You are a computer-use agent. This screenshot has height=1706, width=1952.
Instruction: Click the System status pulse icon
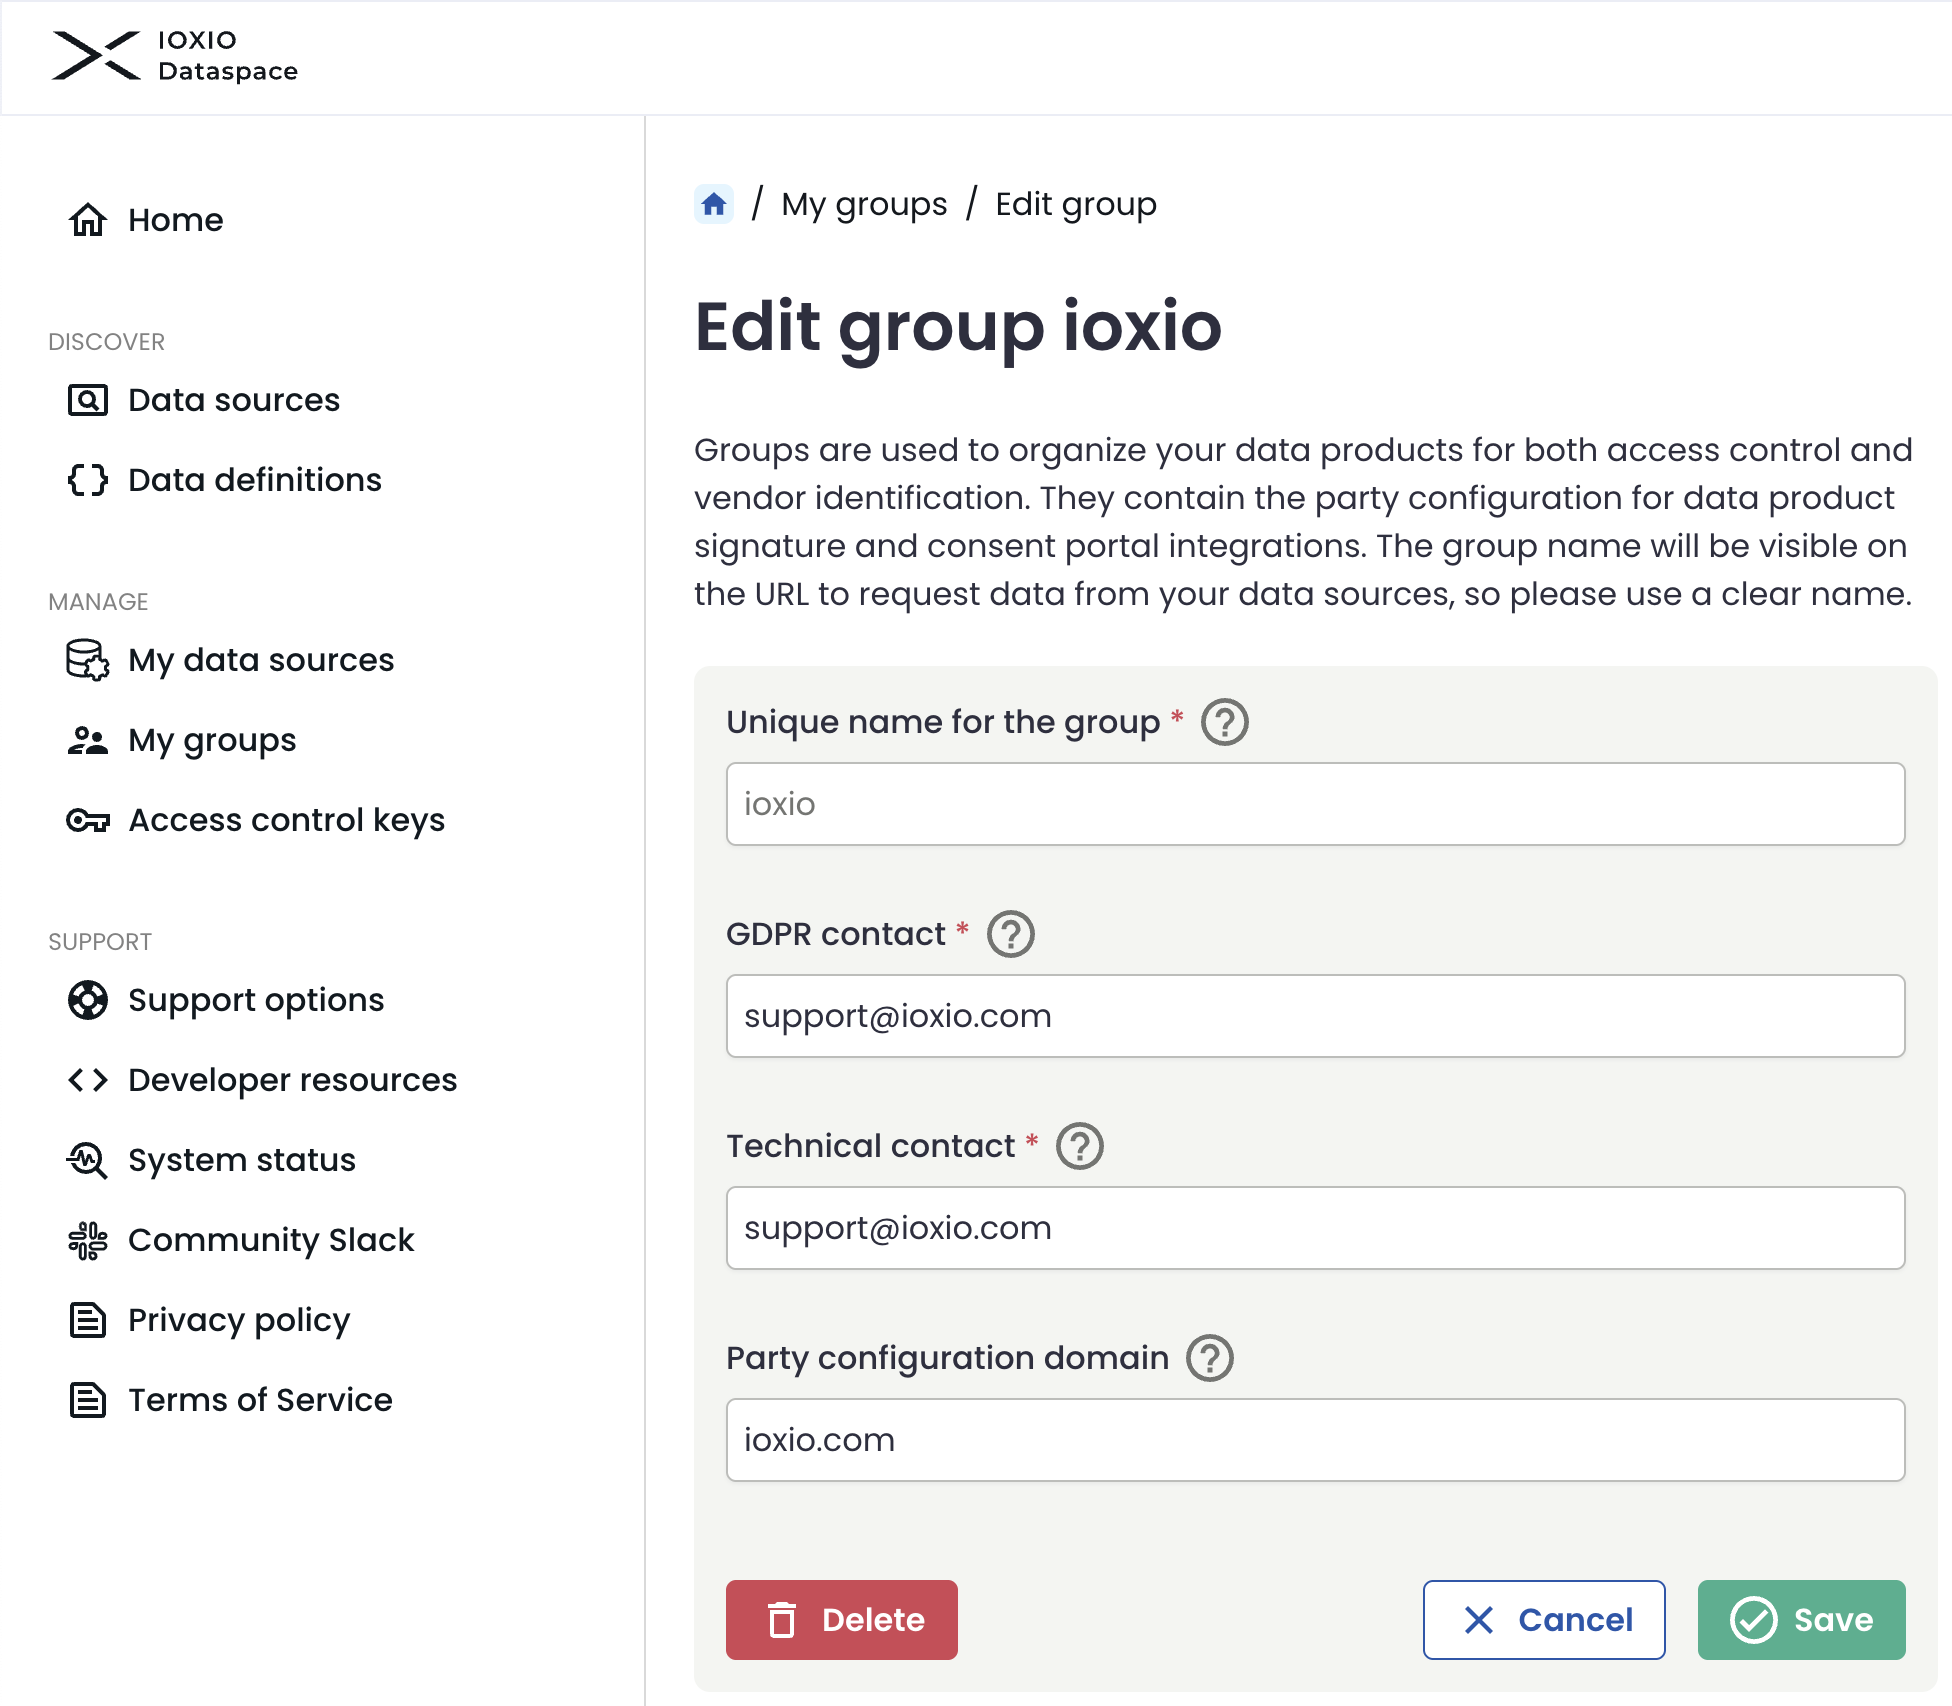[x=87, y=1160]
